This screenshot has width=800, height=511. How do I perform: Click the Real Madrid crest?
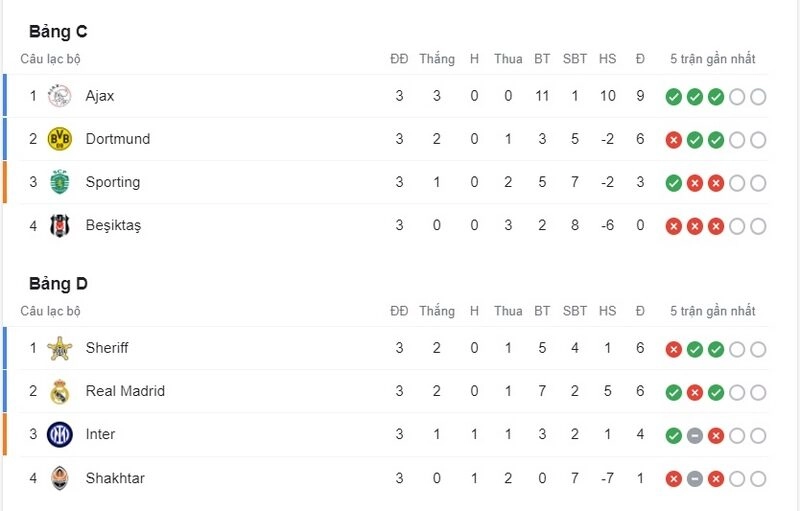[x=59, y=392]
